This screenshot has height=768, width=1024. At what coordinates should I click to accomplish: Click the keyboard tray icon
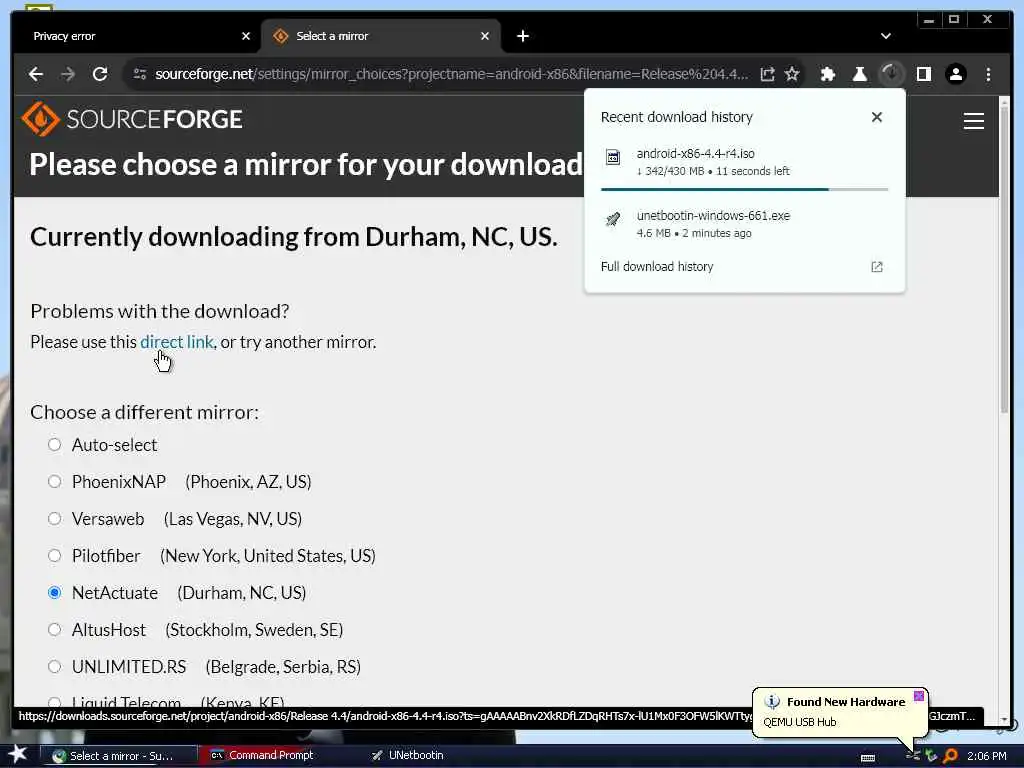coord(868,758)
